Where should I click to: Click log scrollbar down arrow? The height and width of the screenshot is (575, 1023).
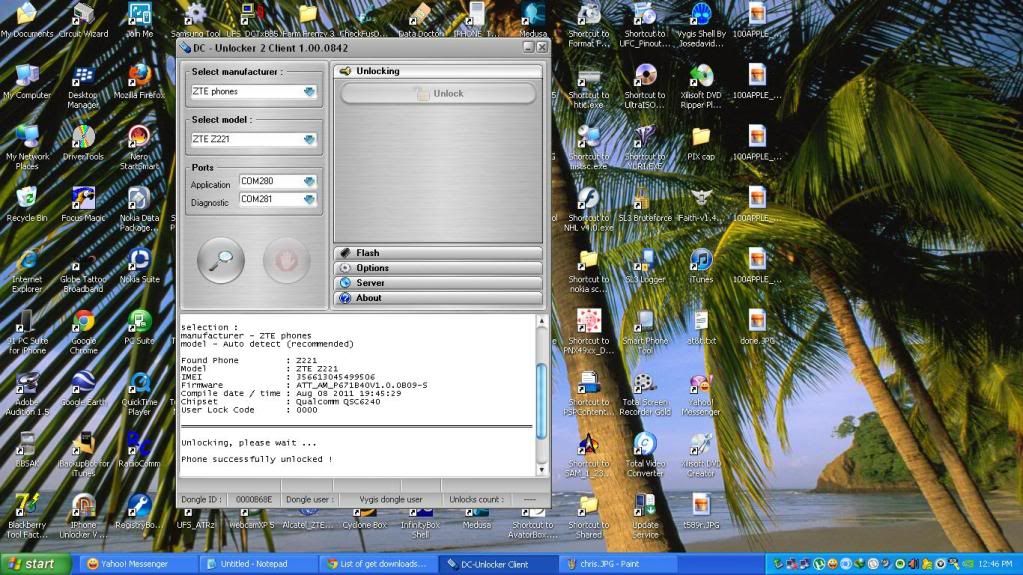(542, 469)
